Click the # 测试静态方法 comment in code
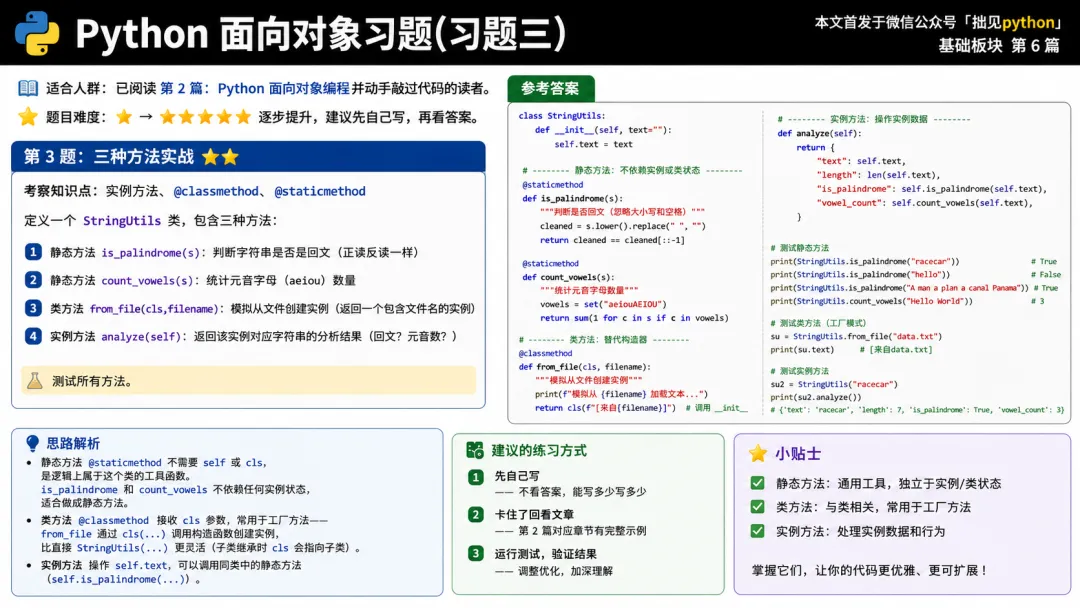Image resolution: width=1080 pixels, height=608 pixels. (800, 248)
